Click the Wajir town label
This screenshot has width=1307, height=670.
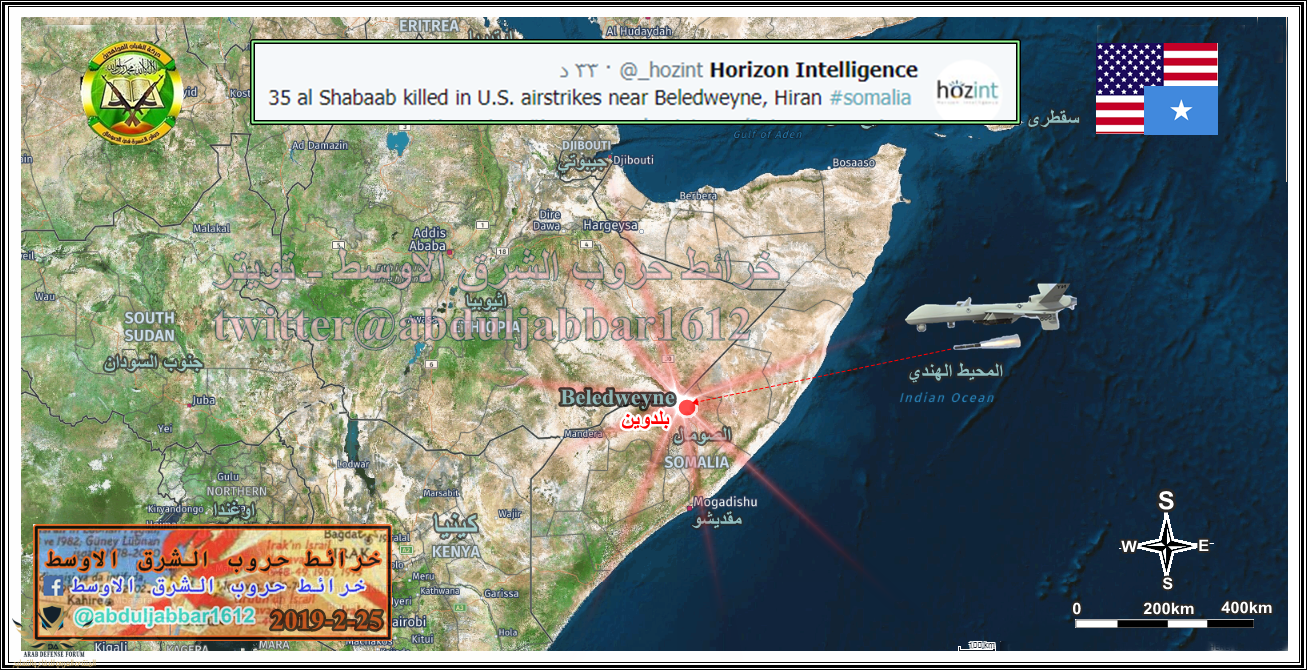(x=509, y=513)
